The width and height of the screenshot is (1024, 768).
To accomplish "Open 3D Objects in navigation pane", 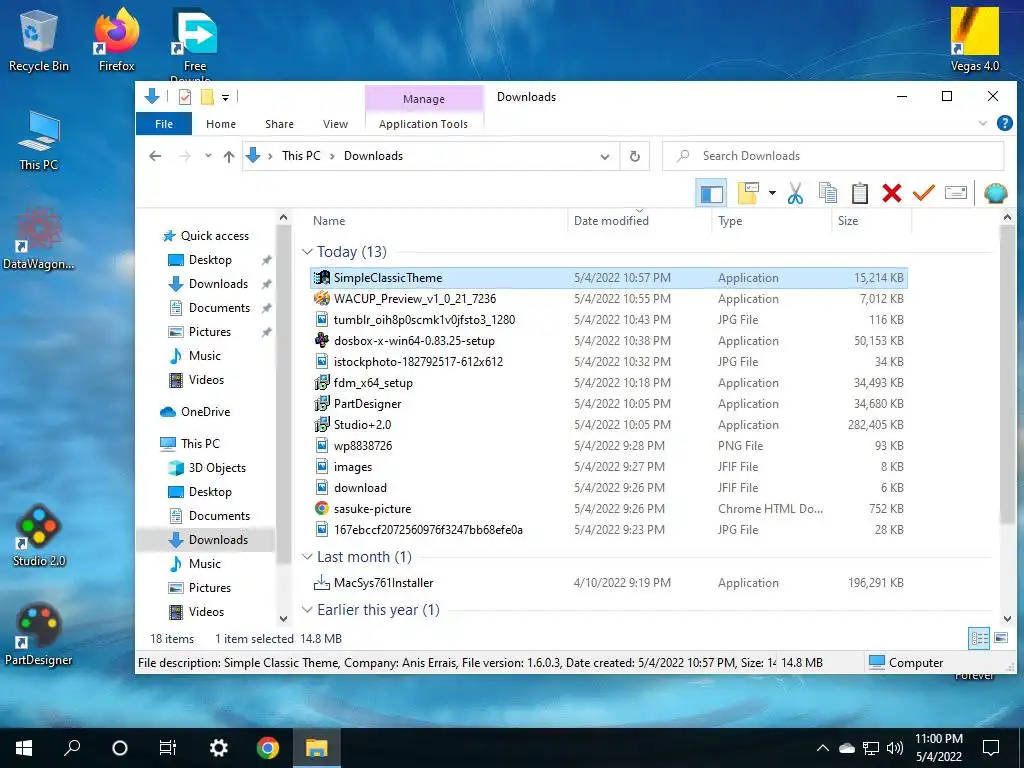I will (217, 468).
